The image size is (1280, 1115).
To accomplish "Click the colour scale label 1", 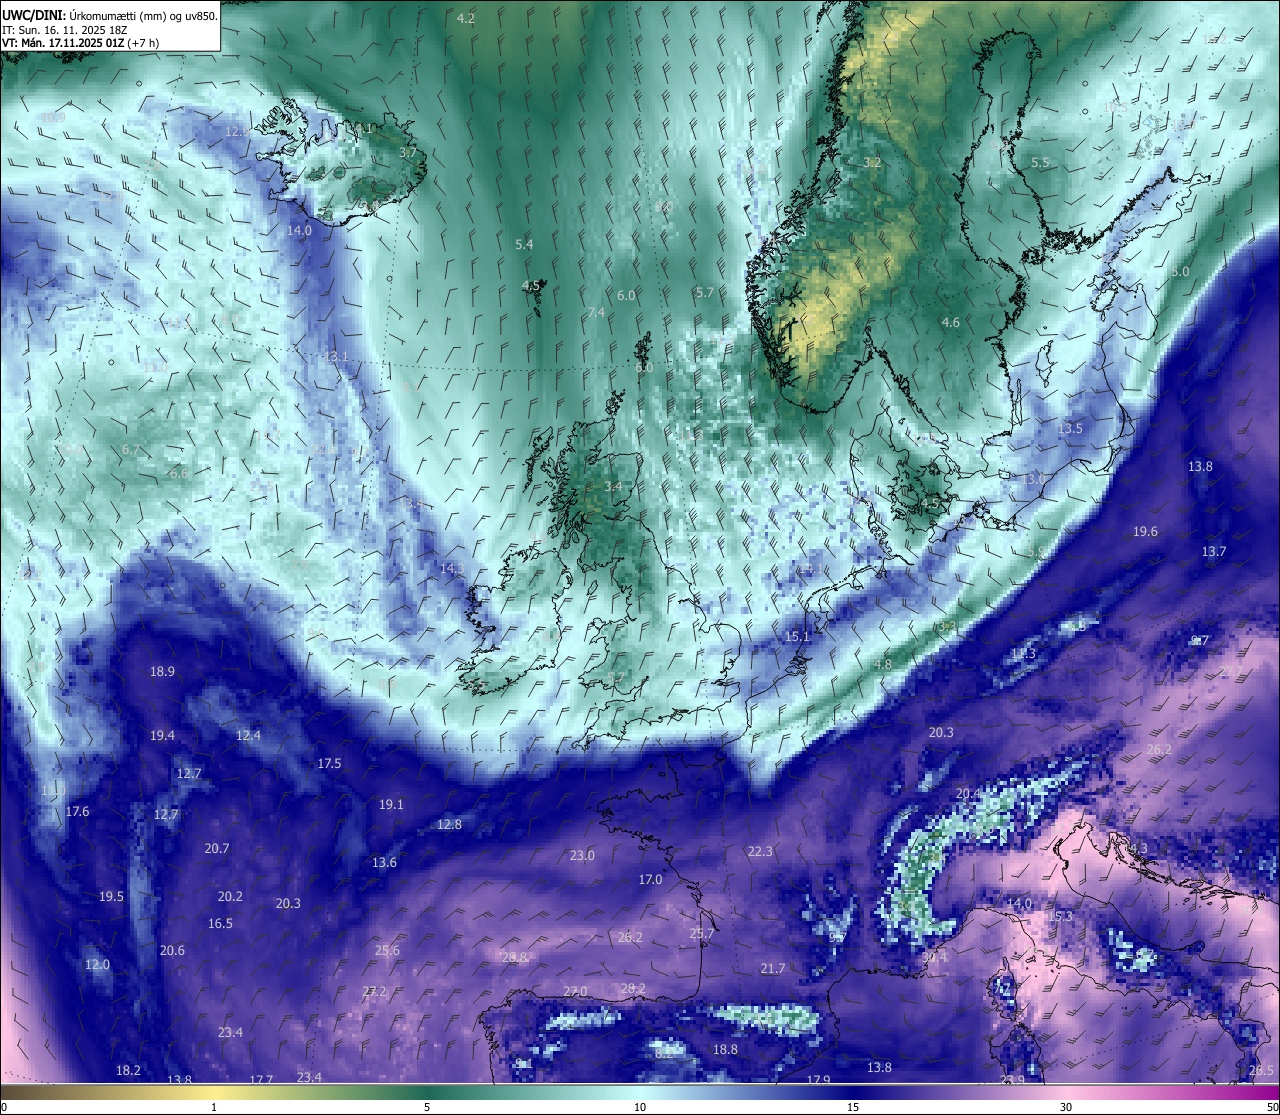I will pyautogui.click(x=214, y=1107).
